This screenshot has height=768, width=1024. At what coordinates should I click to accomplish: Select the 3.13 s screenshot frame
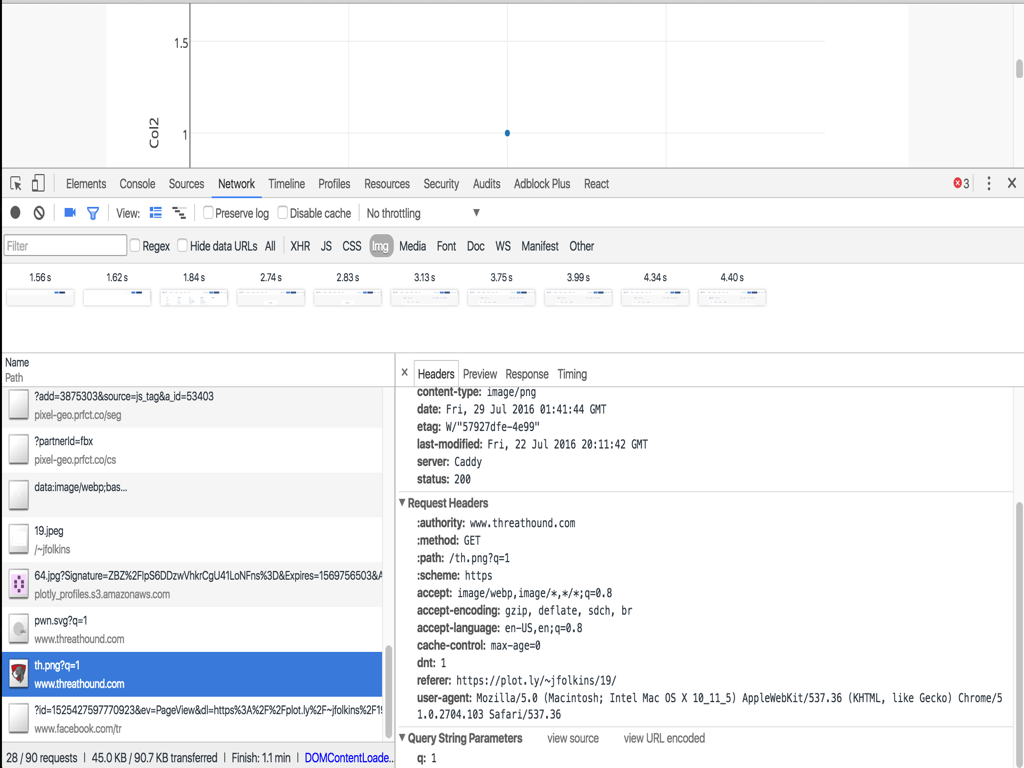tap(424, 297)
